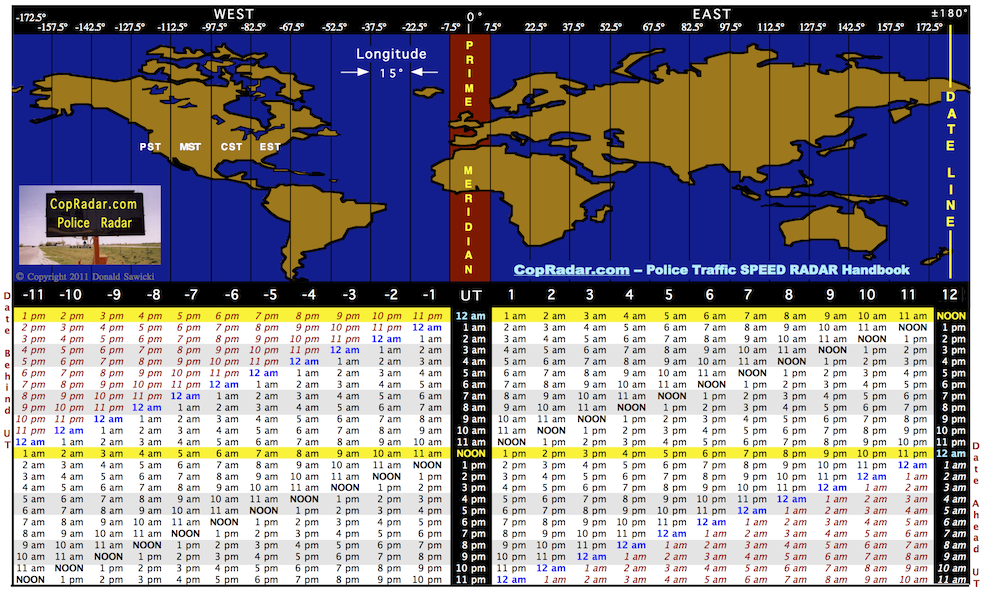Click the blue 12 am in column 1
Screen dimensions: 983x593
(512, 579)
